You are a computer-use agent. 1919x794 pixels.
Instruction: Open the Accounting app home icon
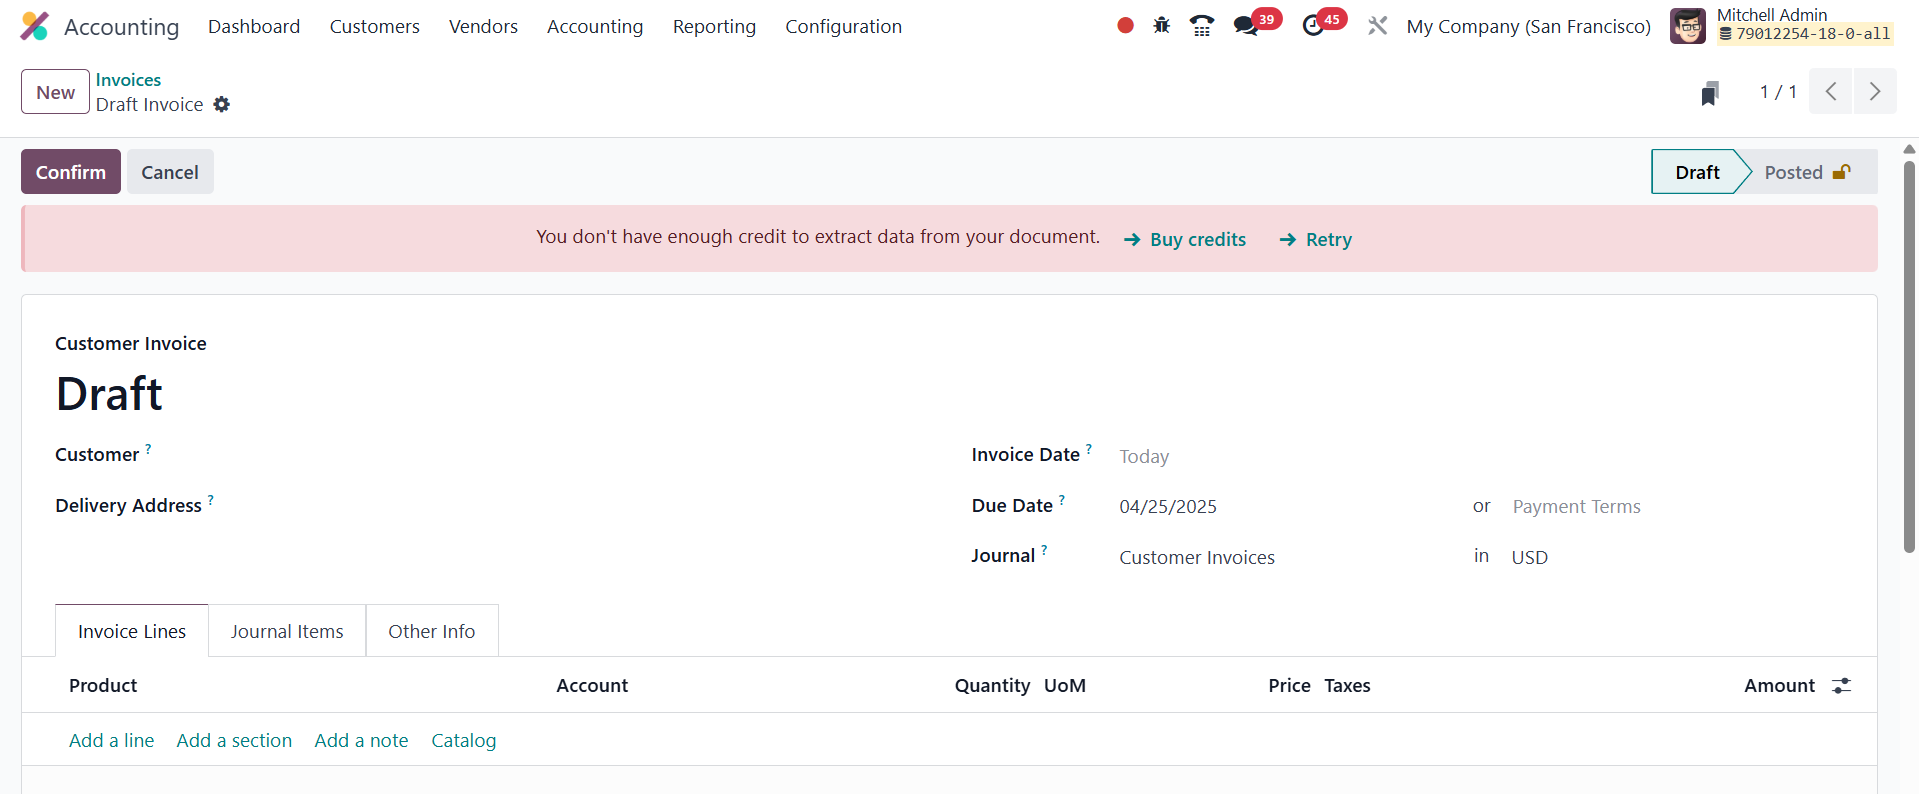(x=35, y=26)
